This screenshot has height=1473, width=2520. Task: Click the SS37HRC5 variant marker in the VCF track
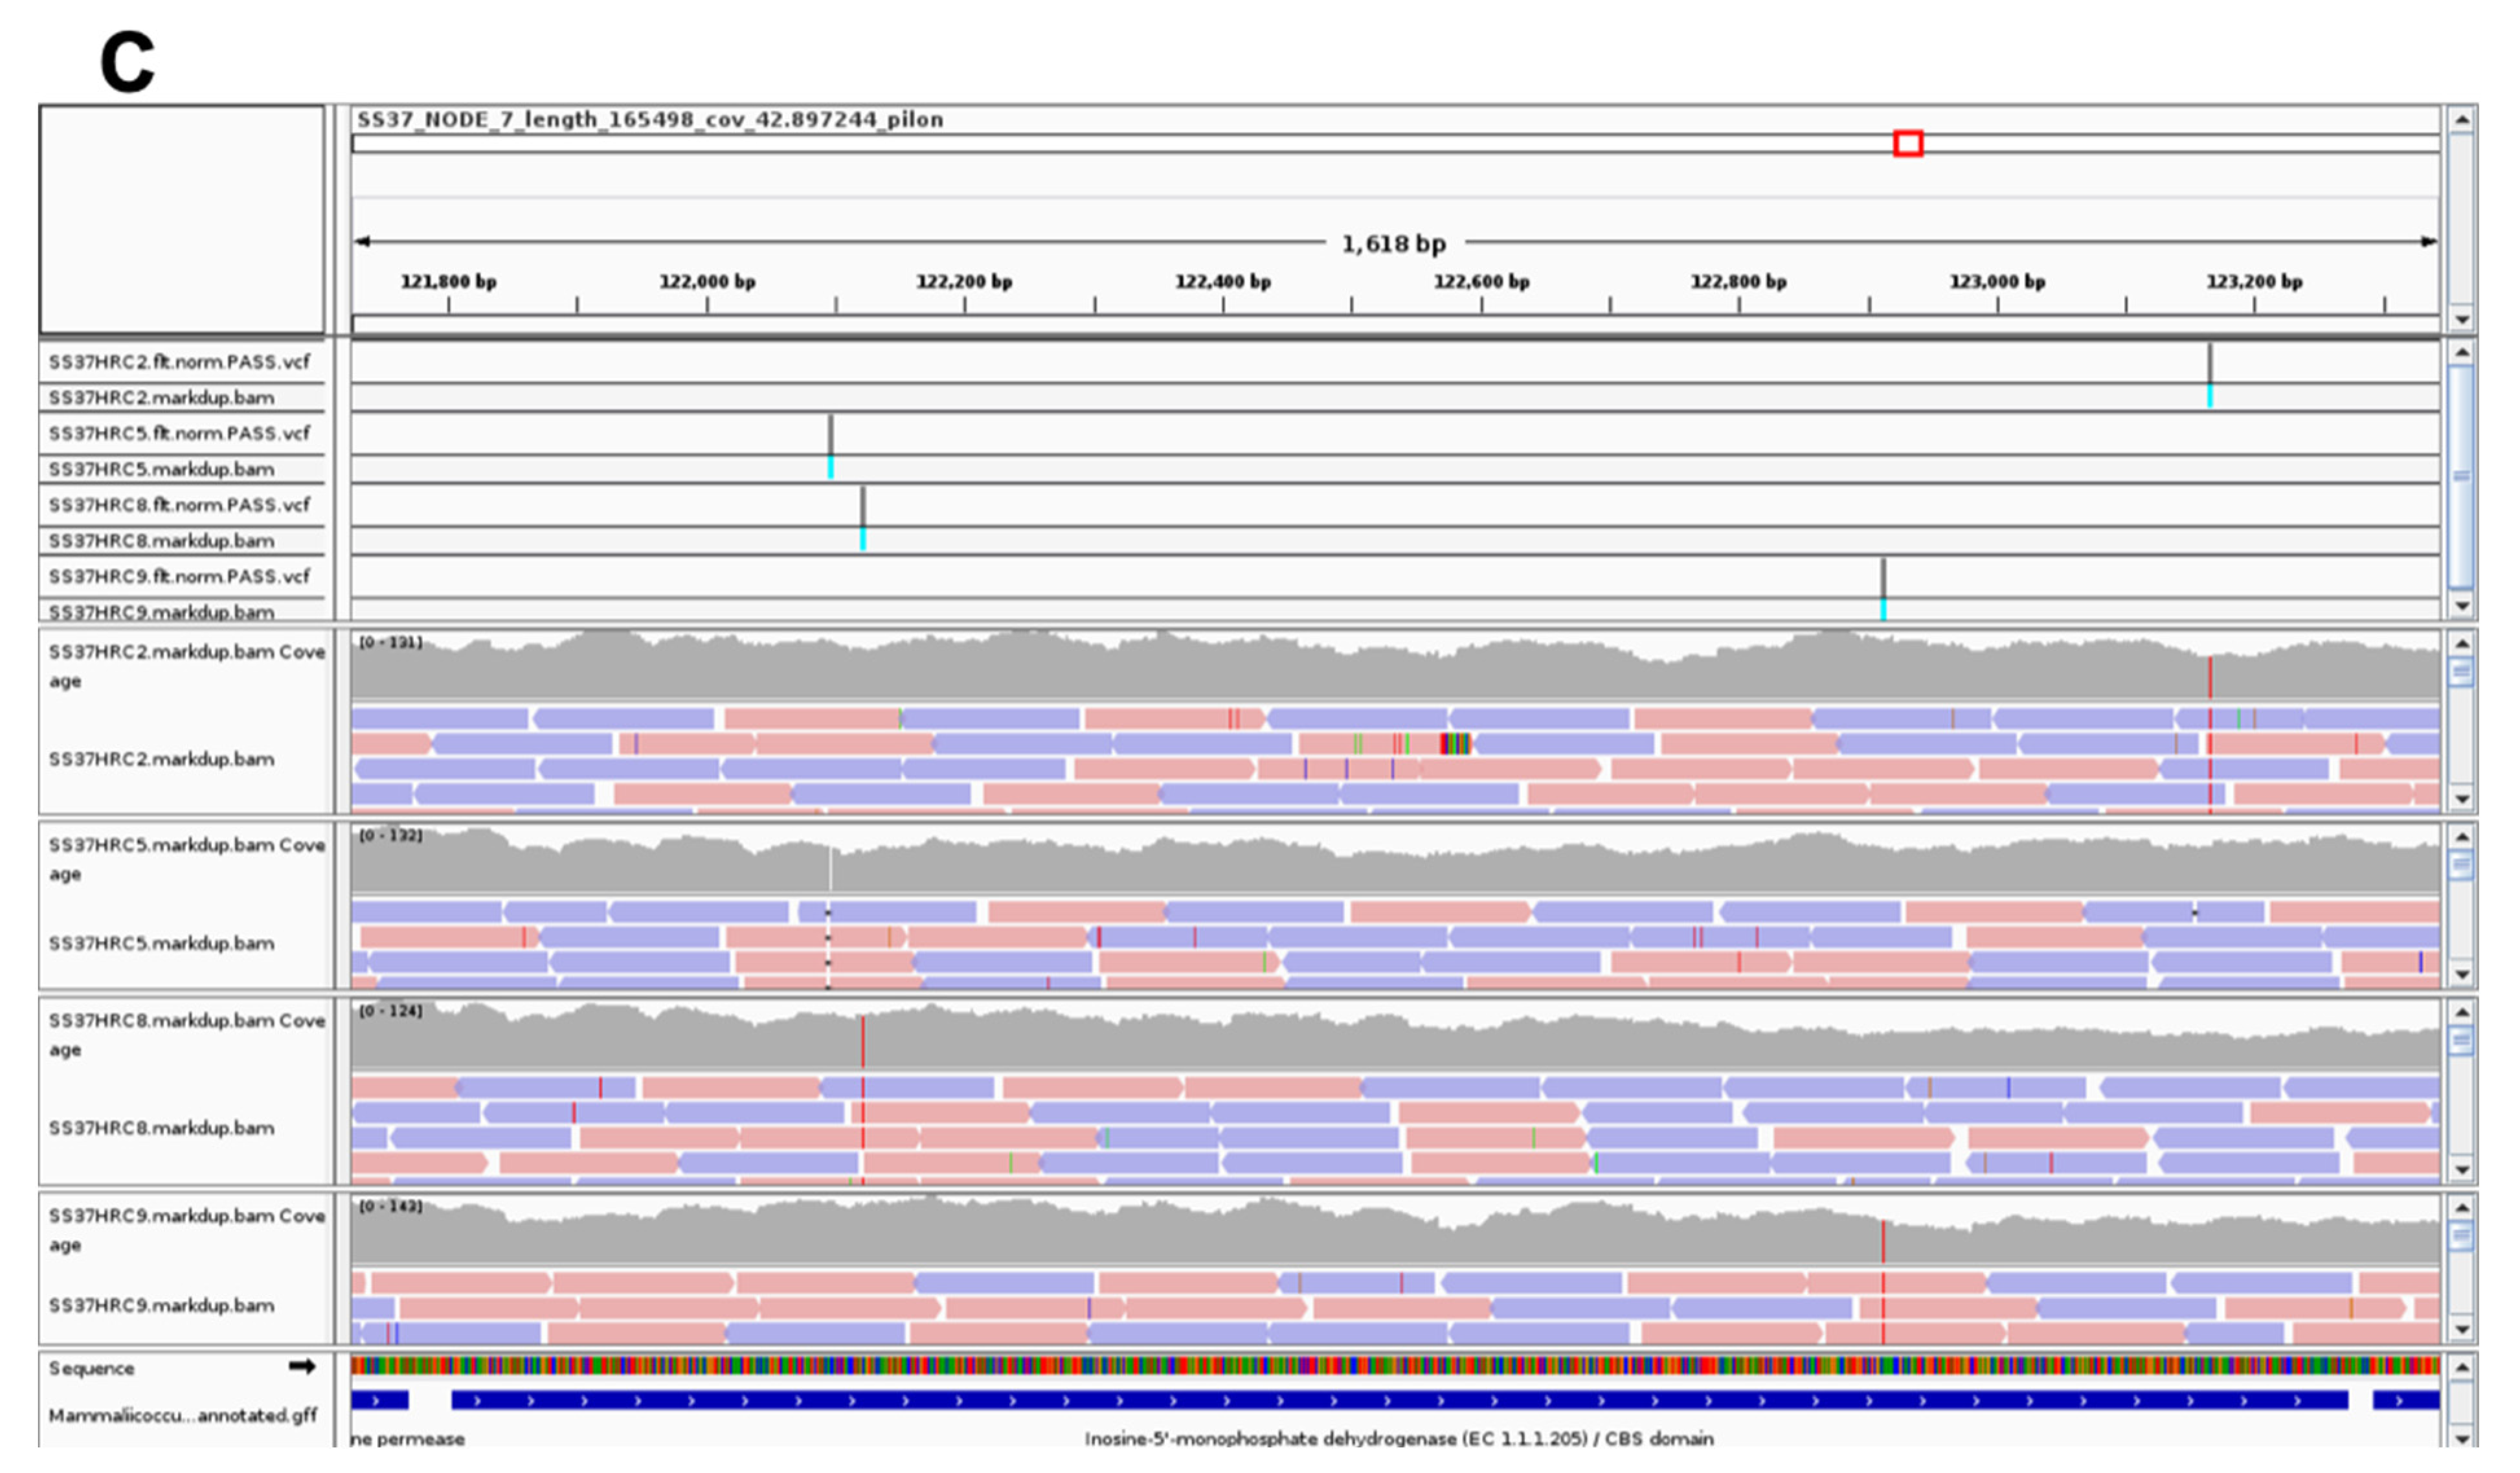830,435
